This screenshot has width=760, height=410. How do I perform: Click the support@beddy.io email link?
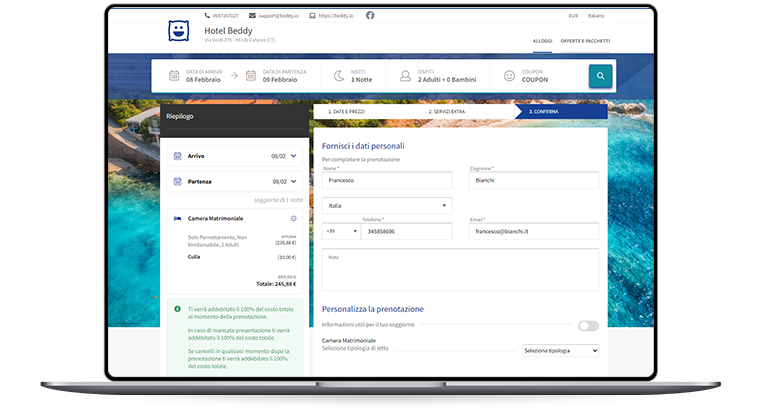coord(278,16)
